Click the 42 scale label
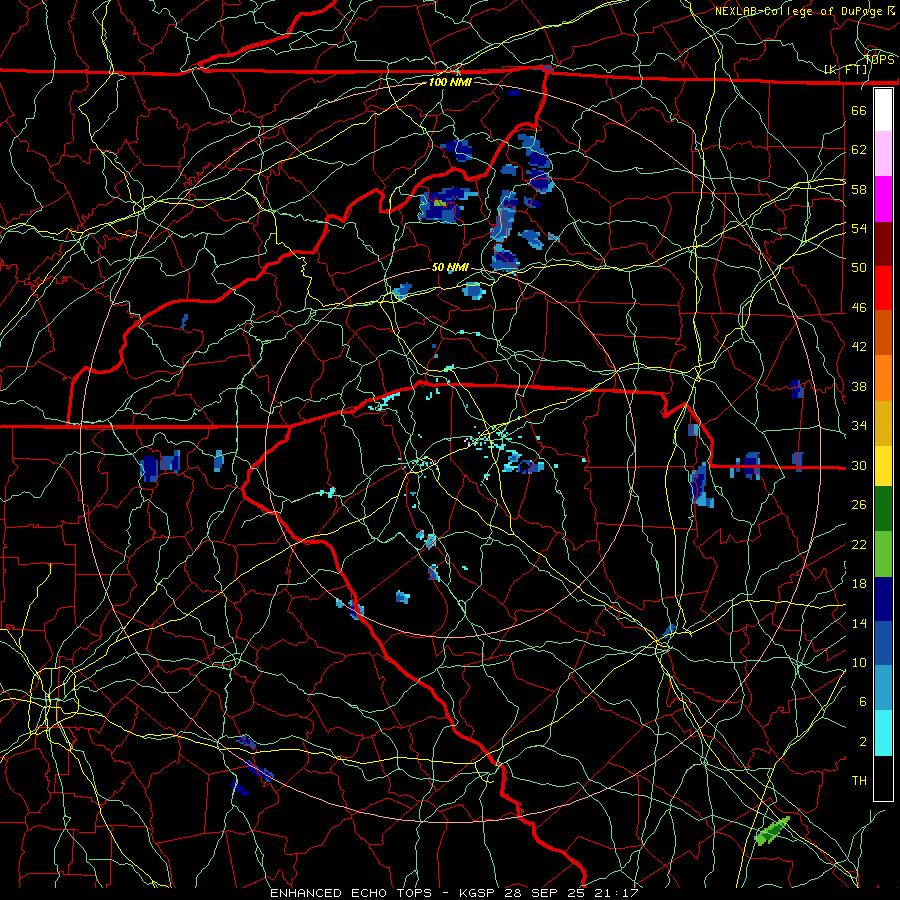 pyautogui.click(x=859, y=347)
